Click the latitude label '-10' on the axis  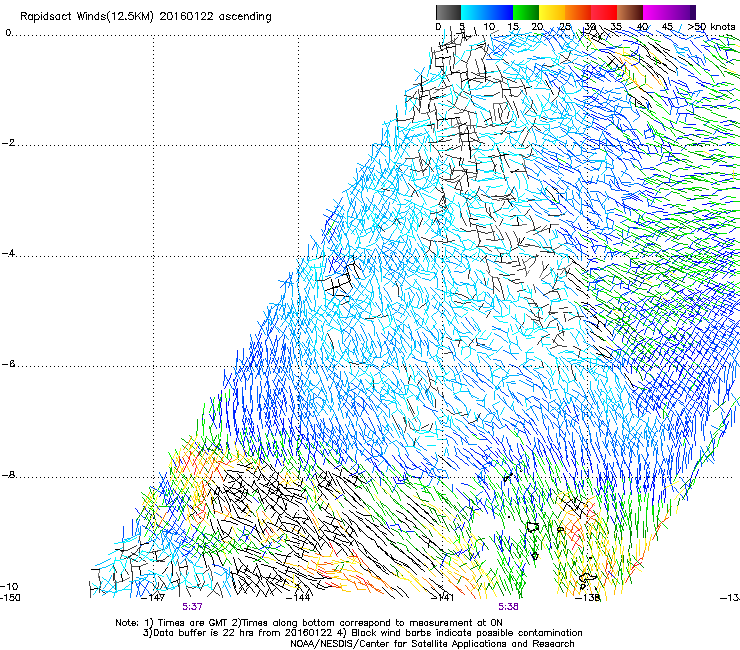9,586
